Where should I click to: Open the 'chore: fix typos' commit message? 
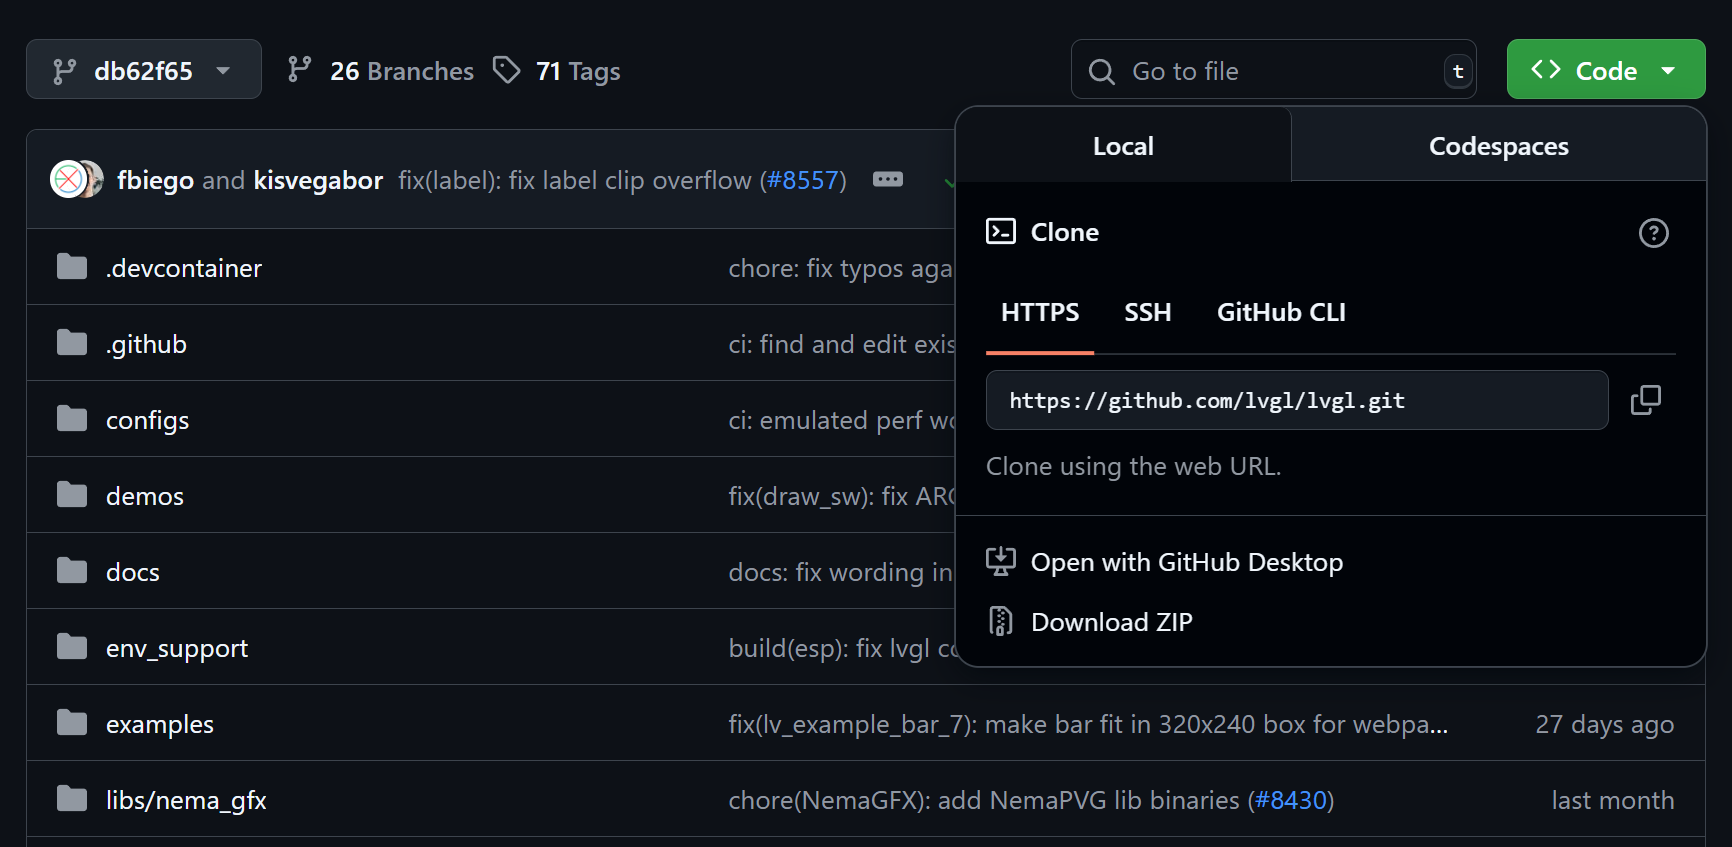[841, 268]
